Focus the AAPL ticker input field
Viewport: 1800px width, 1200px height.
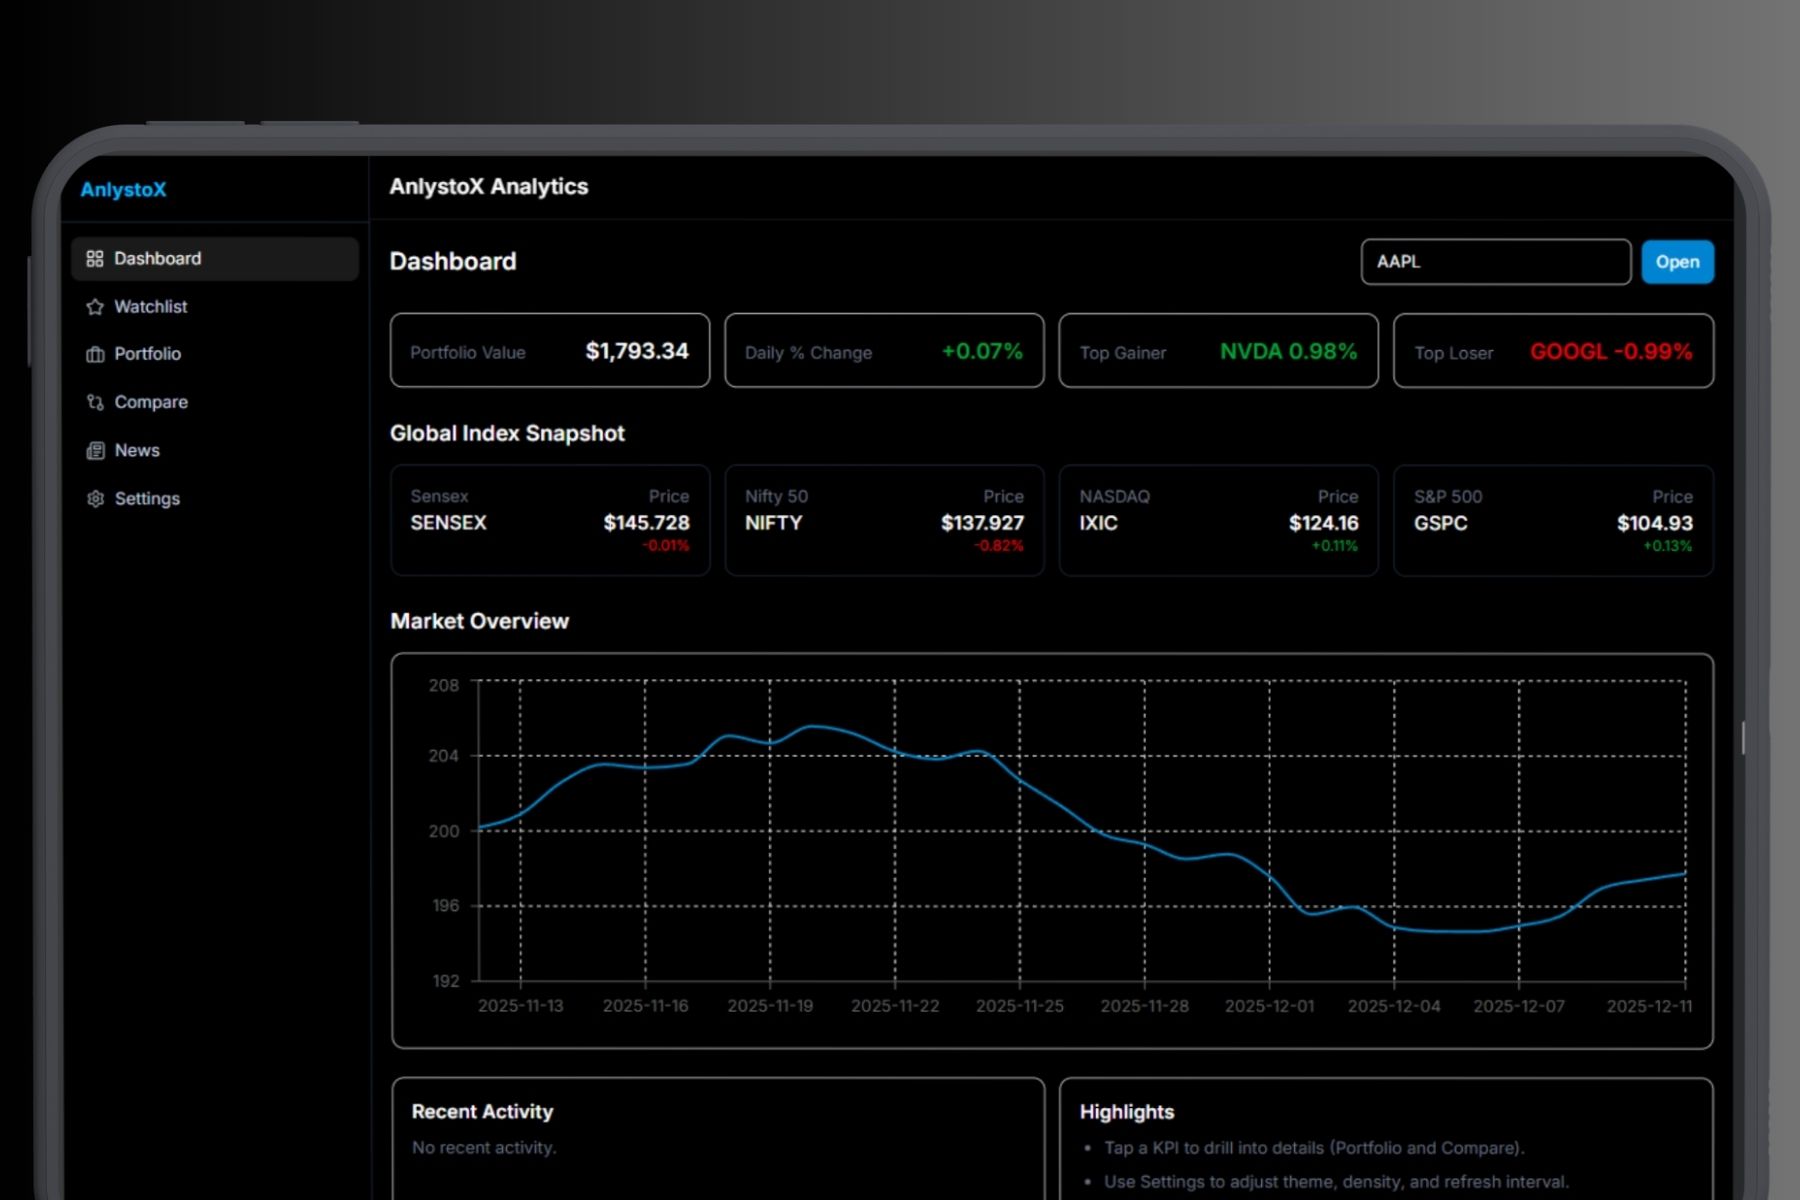pyautogui.click(x=1495, y=262)
